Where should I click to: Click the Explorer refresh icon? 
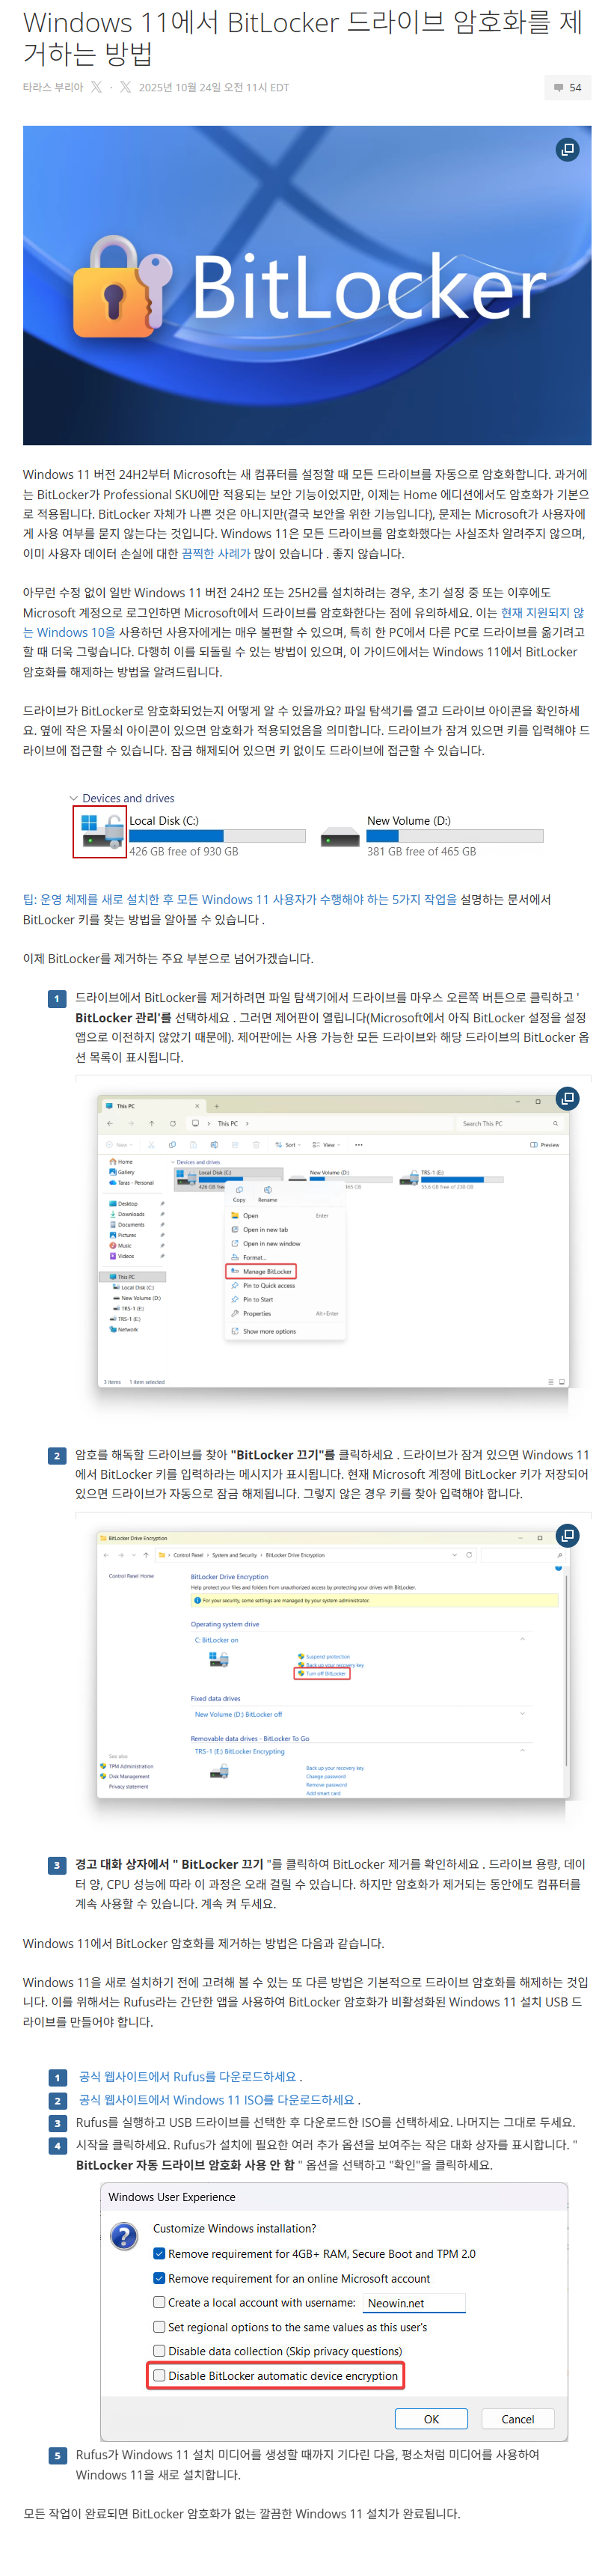coord(172,1123)
